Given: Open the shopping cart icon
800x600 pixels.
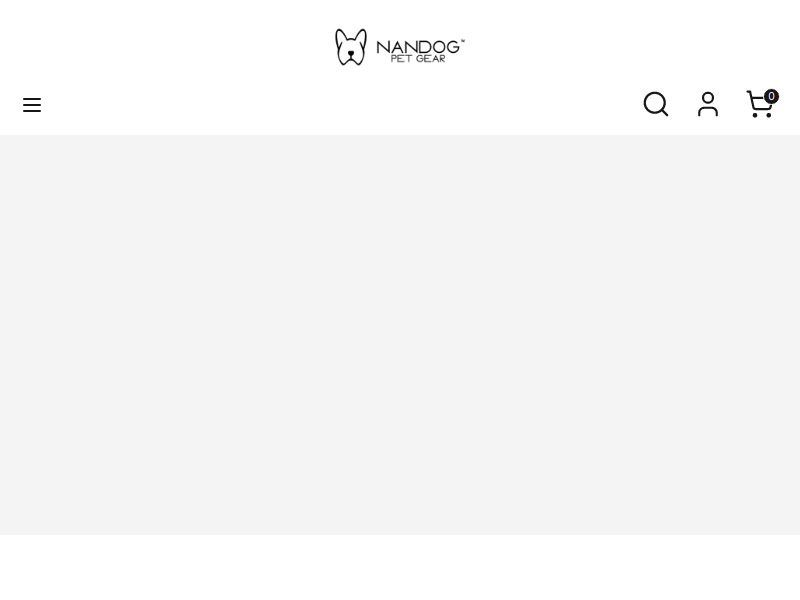Looking at the screenshot, I should coord(760,105).
